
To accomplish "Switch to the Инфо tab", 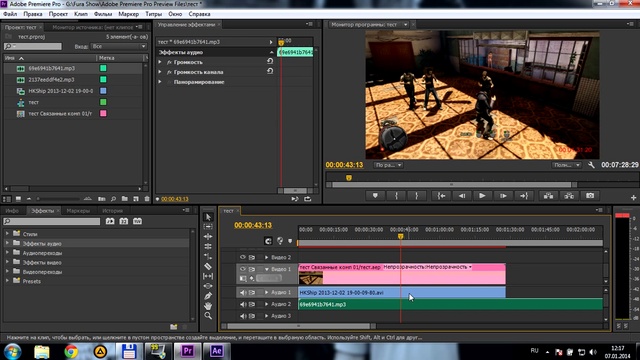I will pos(12,211).
